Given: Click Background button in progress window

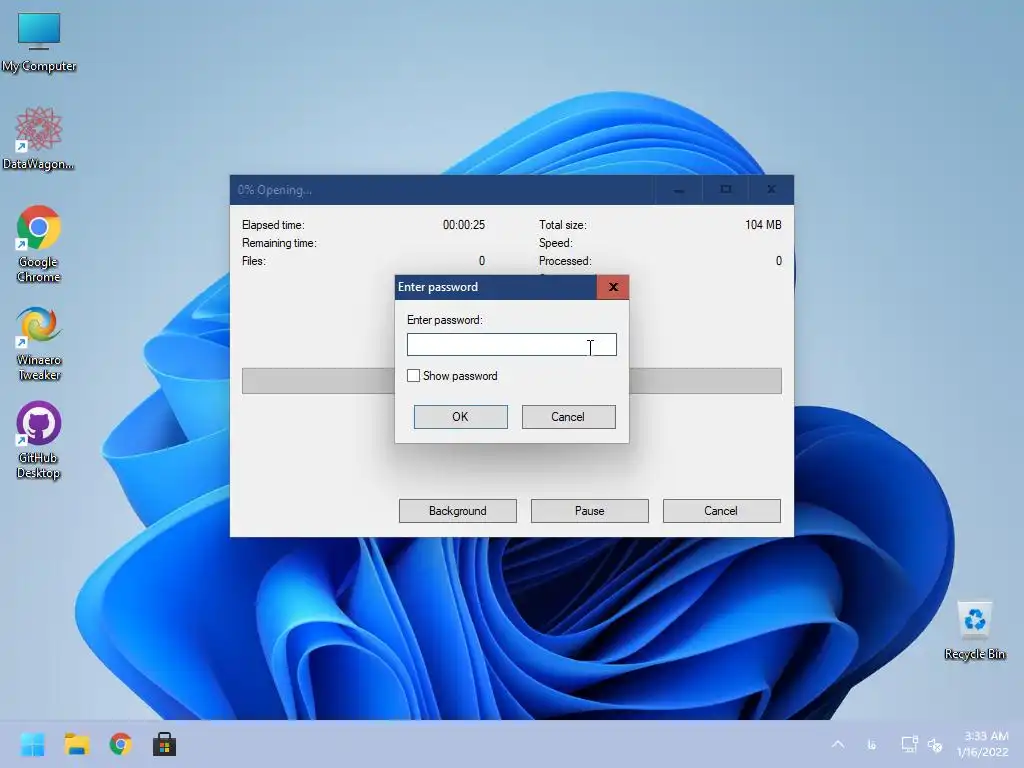Looking at the screenshot, I should point(457,511).
